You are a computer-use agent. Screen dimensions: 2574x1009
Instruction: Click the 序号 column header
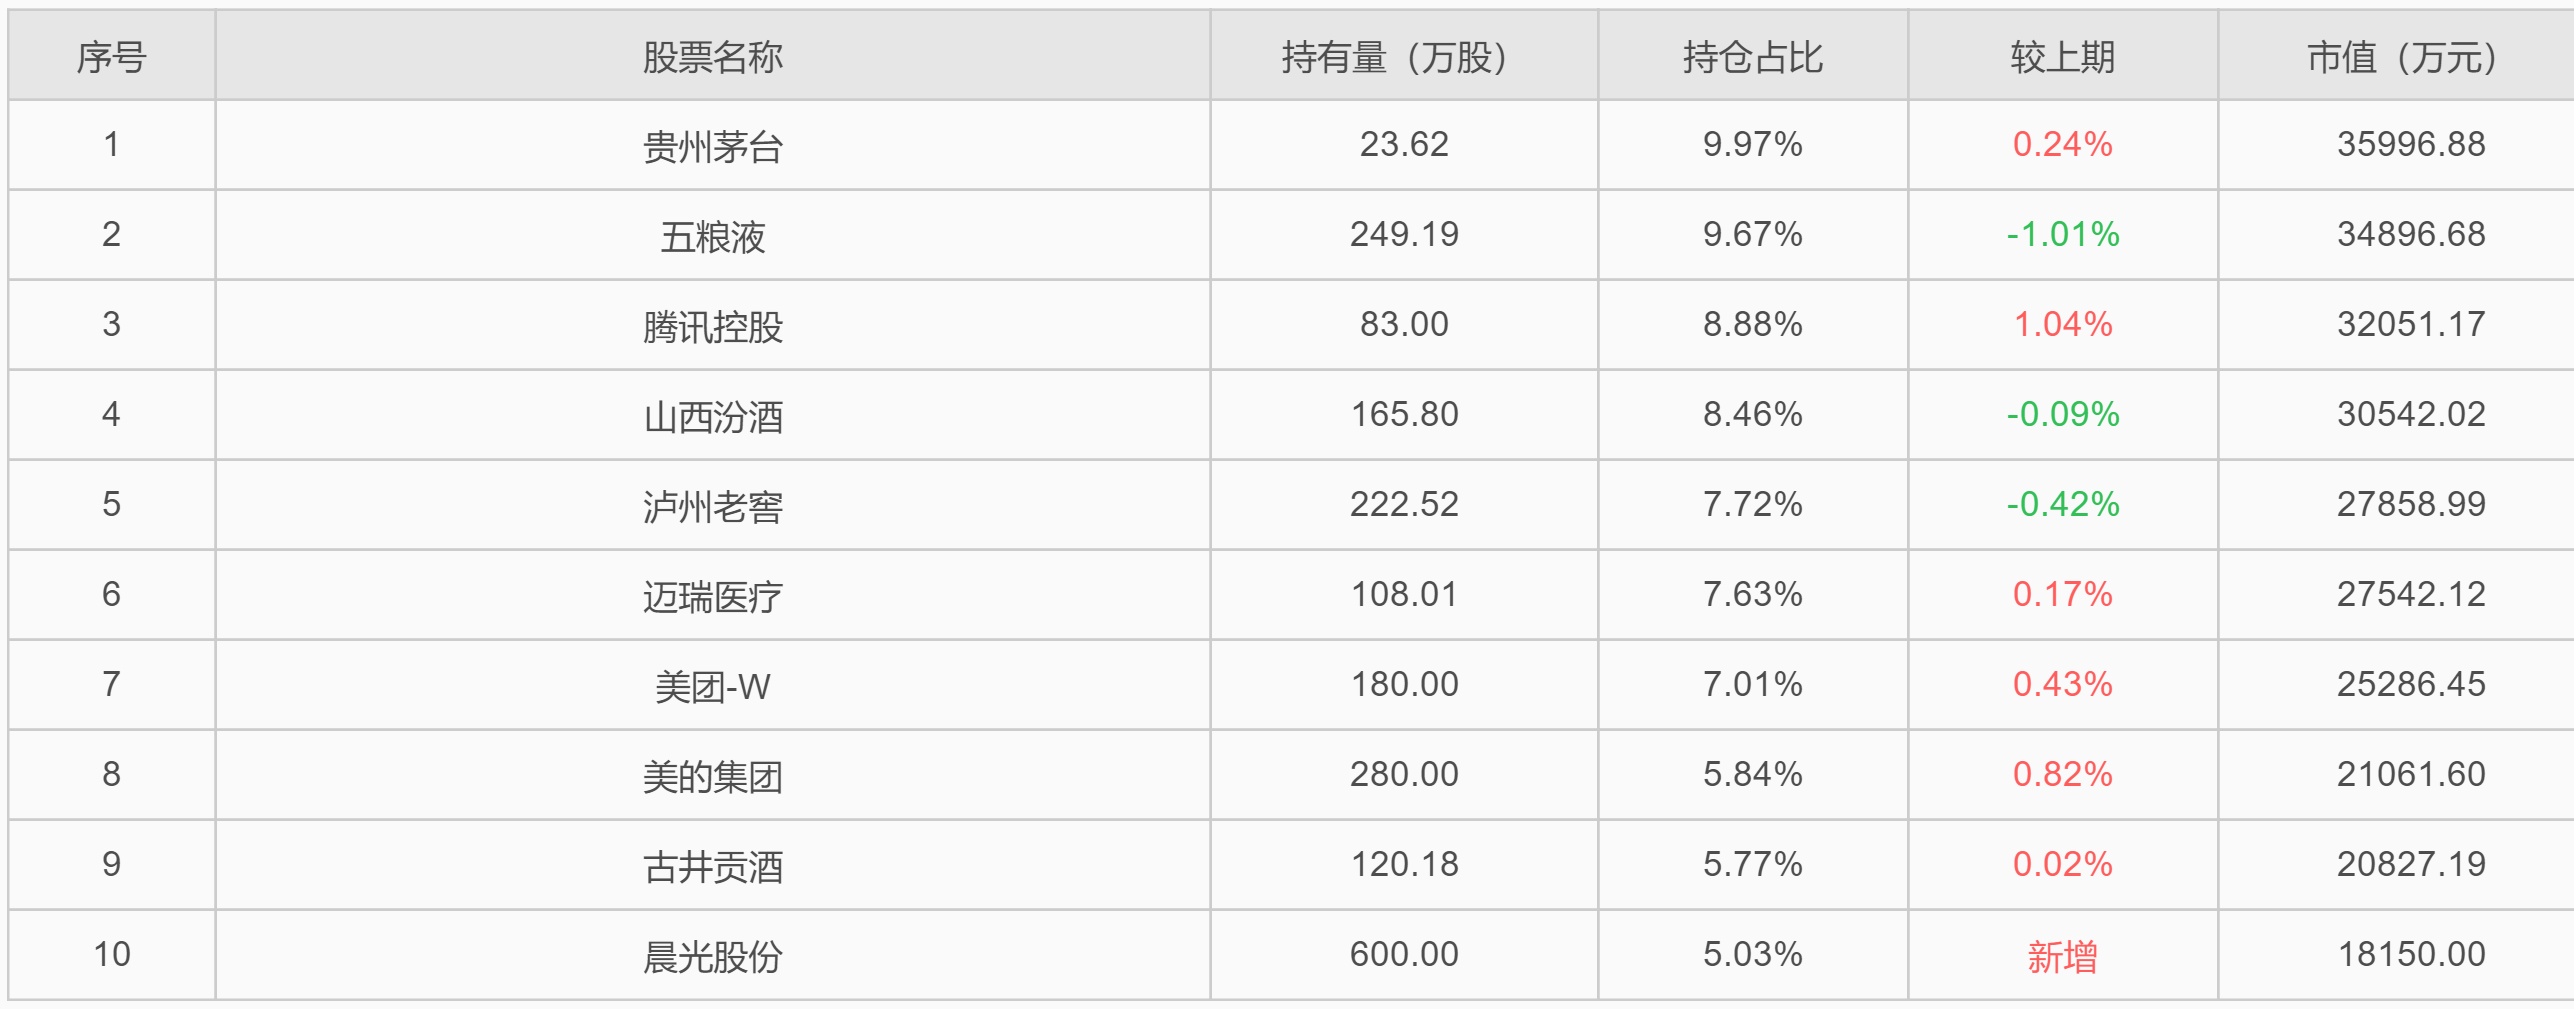(x=111, y=58)
